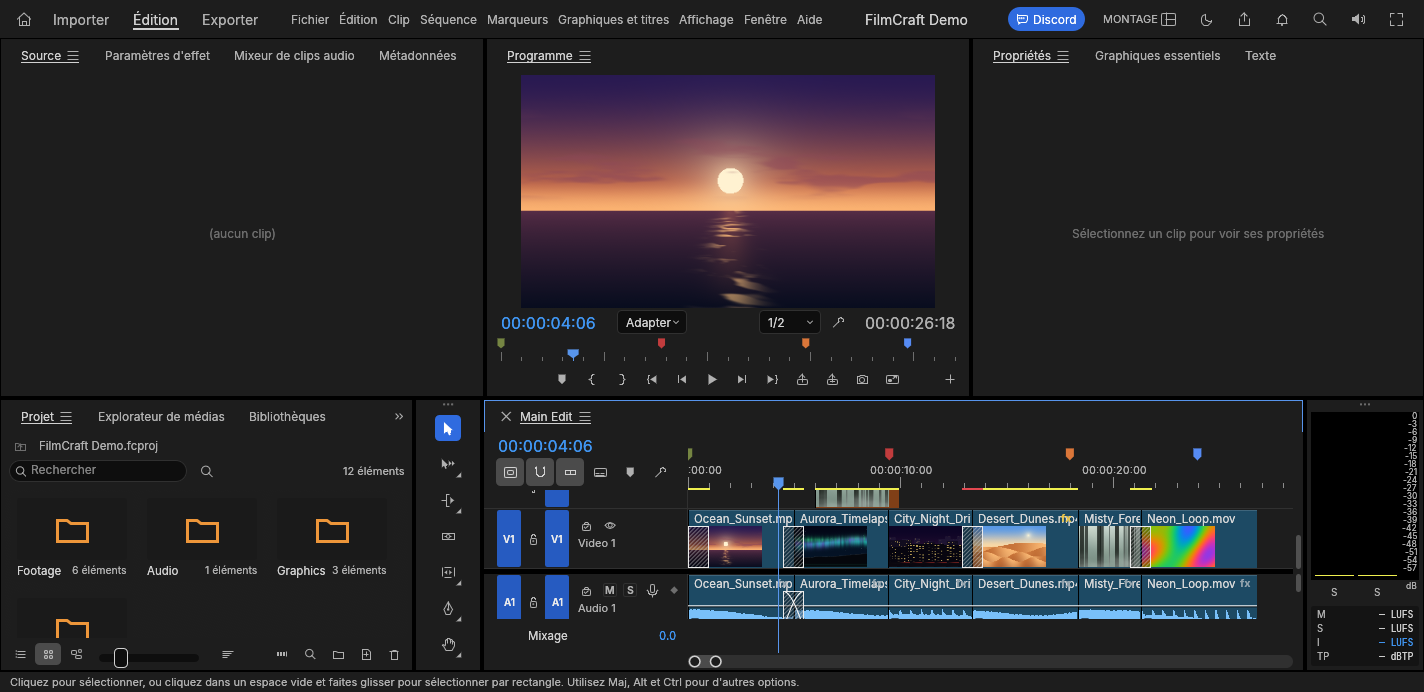This screenshot has height=692, width=1424.
Task: Play the Programme monitor
Action: pos(712,380)
